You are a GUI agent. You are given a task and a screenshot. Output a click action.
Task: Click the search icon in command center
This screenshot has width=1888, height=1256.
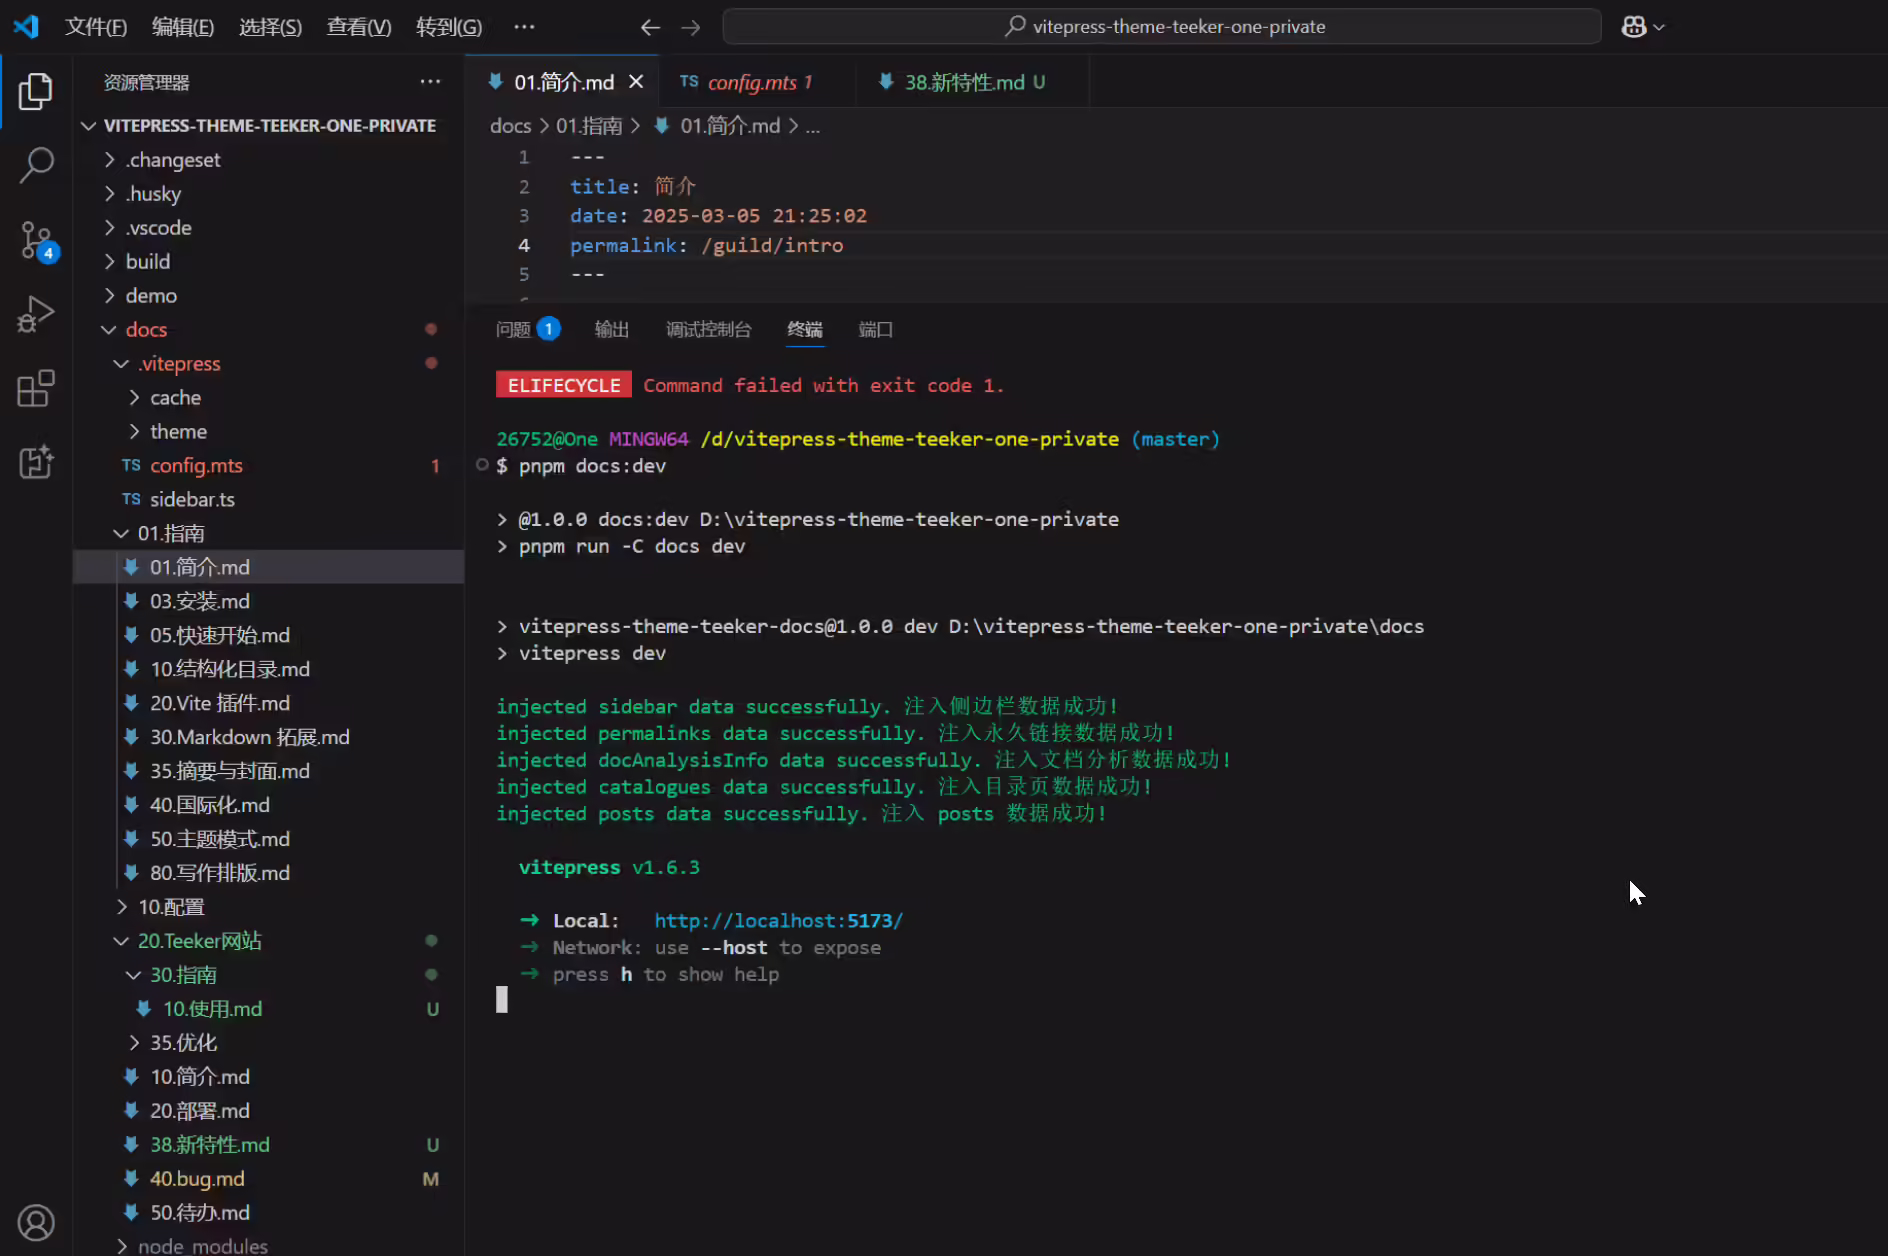pyautogui.click(x=1015, y=26)
